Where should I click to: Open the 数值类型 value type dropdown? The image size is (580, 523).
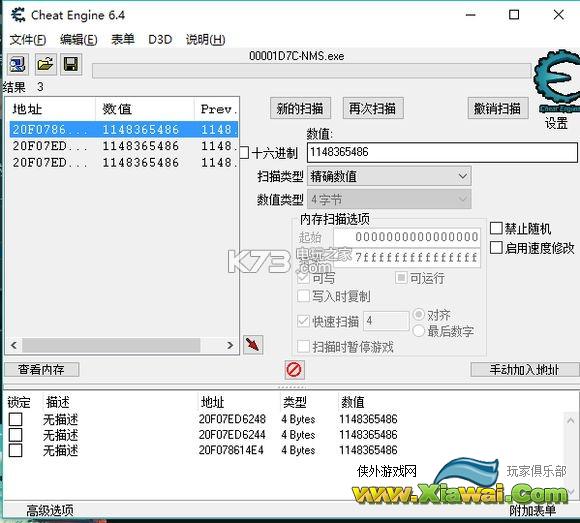(389, 199)
